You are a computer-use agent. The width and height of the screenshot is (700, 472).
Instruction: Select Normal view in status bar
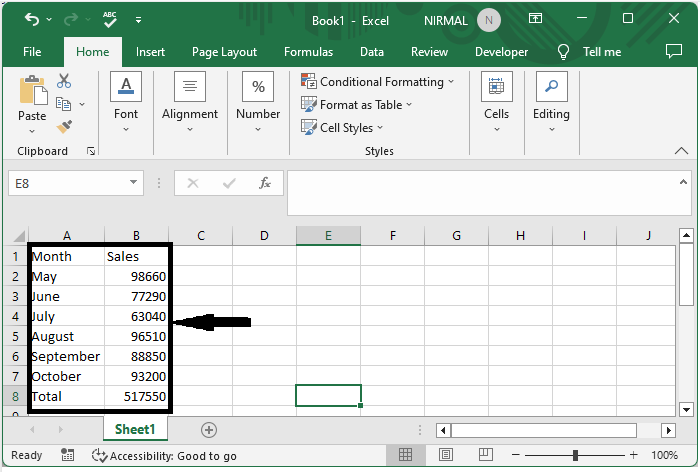(x=406, y=455)
